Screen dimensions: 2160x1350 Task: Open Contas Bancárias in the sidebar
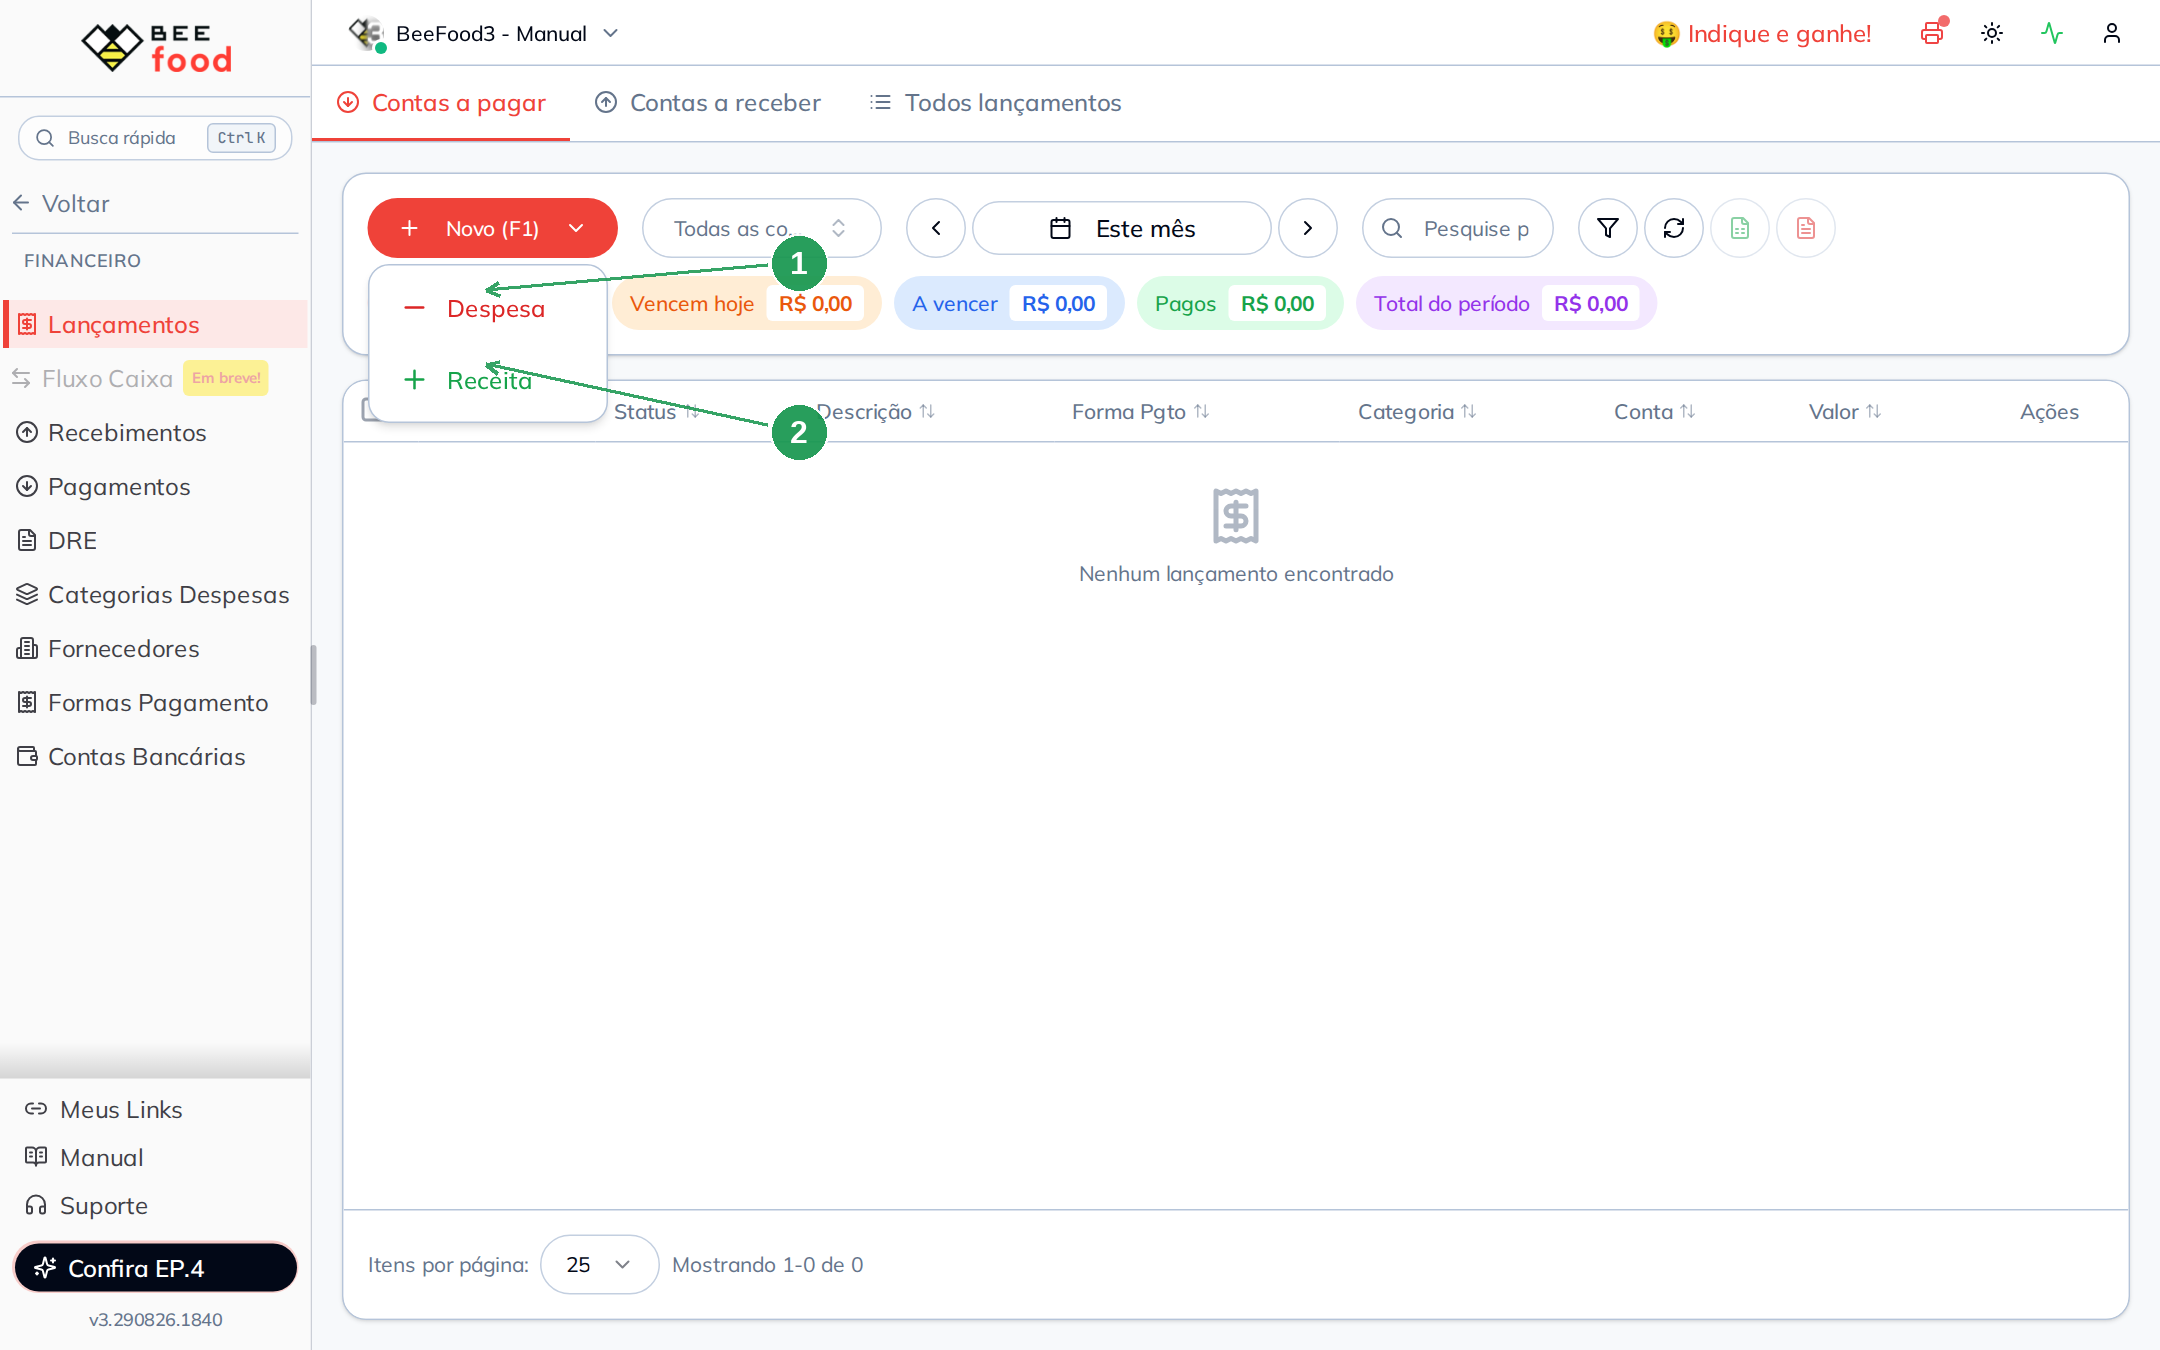(x=155, y=756)
